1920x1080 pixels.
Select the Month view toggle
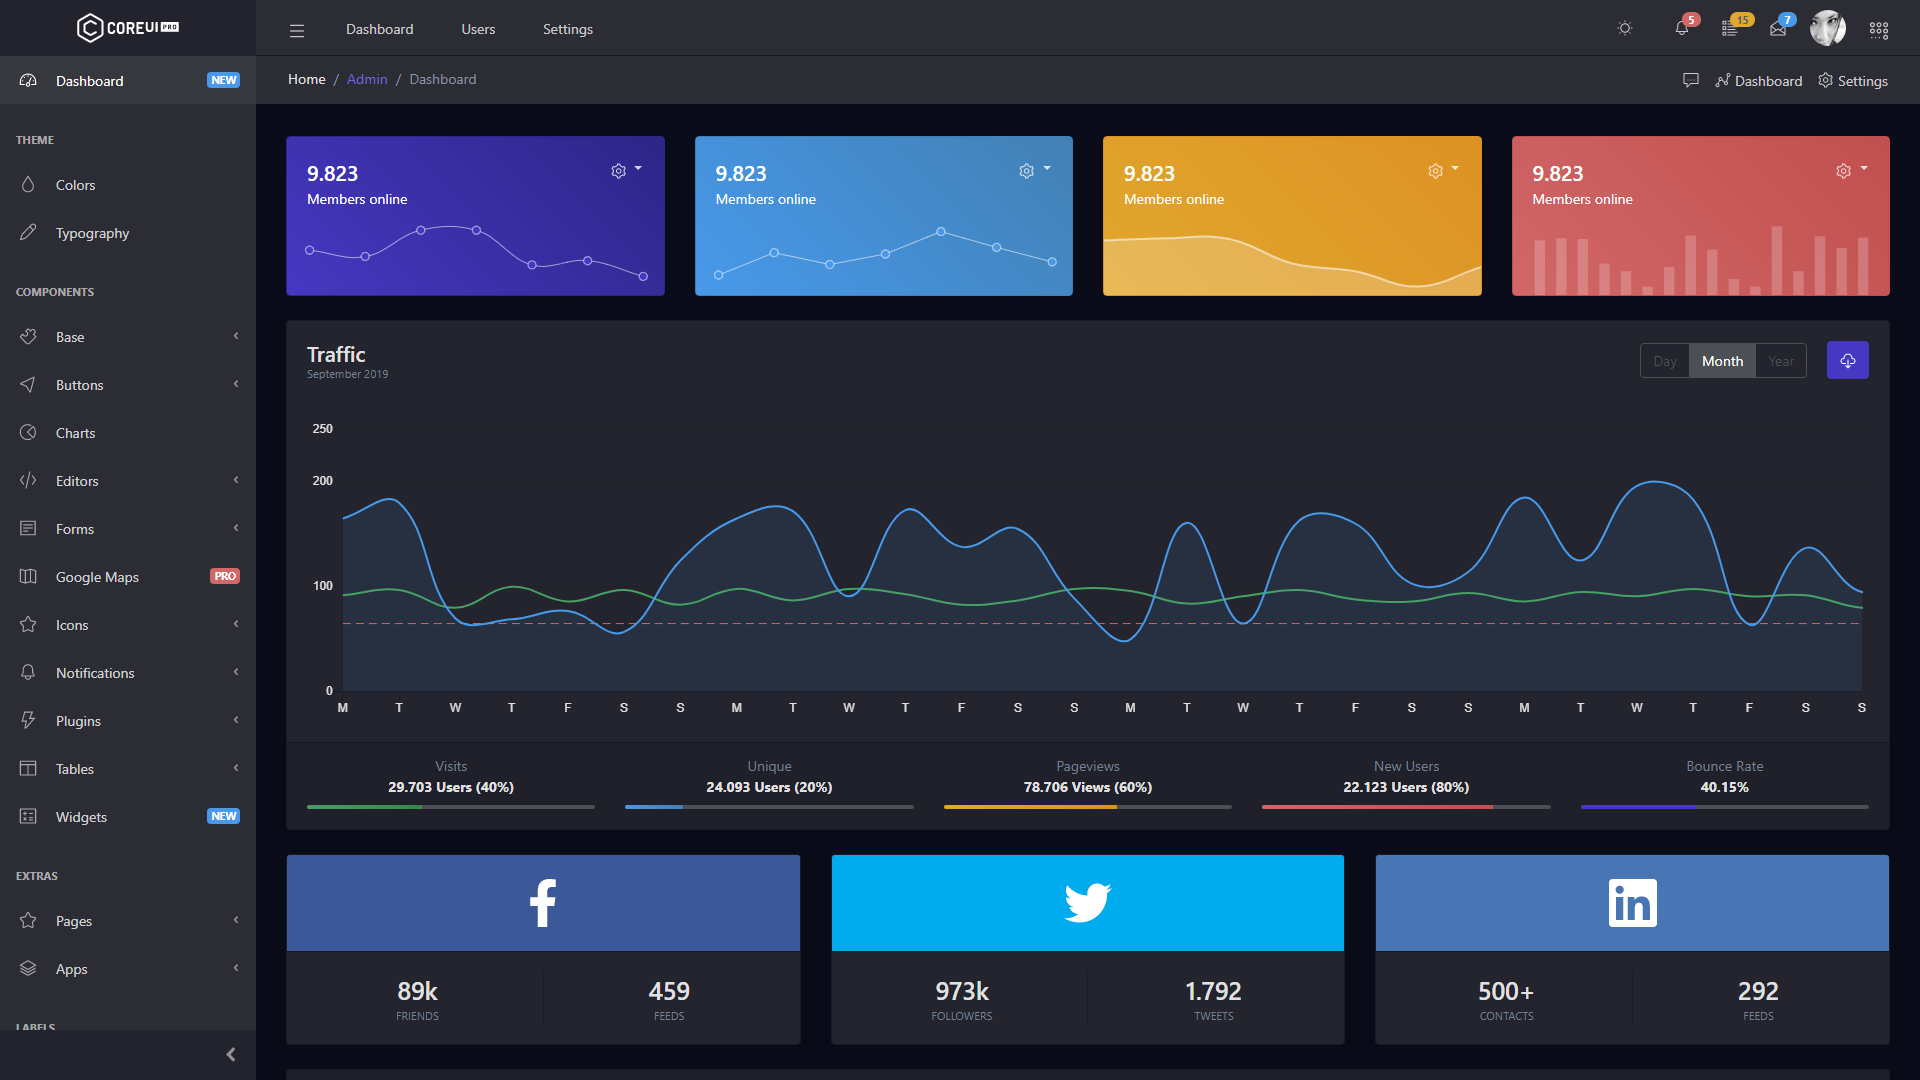click(1722, 360)
